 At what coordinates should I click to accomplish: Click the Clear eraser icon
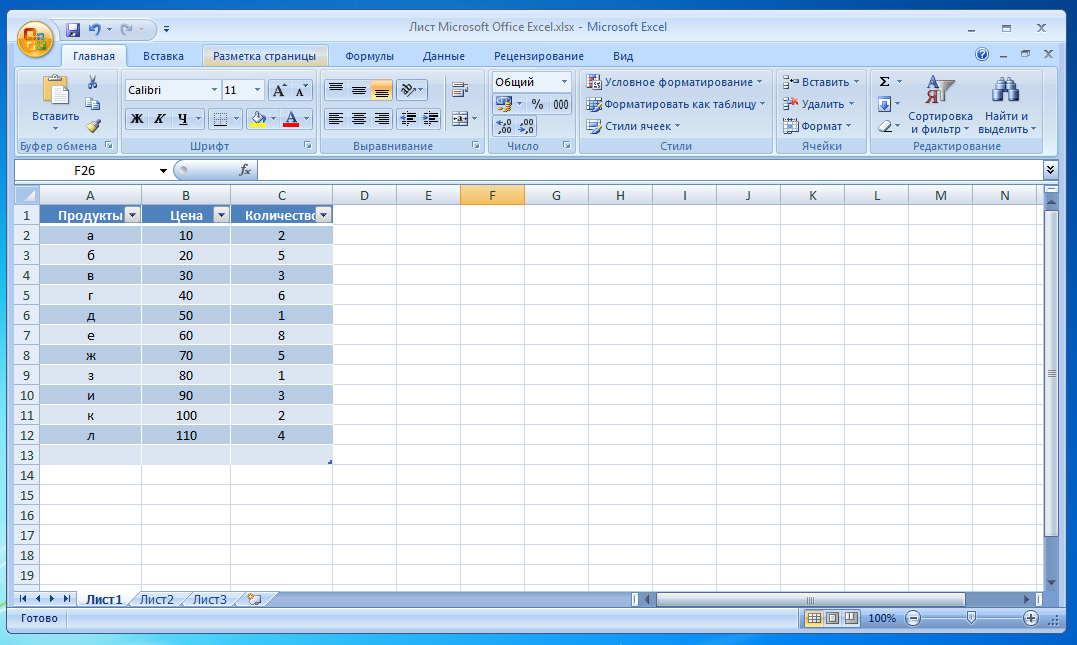[885, 126]
